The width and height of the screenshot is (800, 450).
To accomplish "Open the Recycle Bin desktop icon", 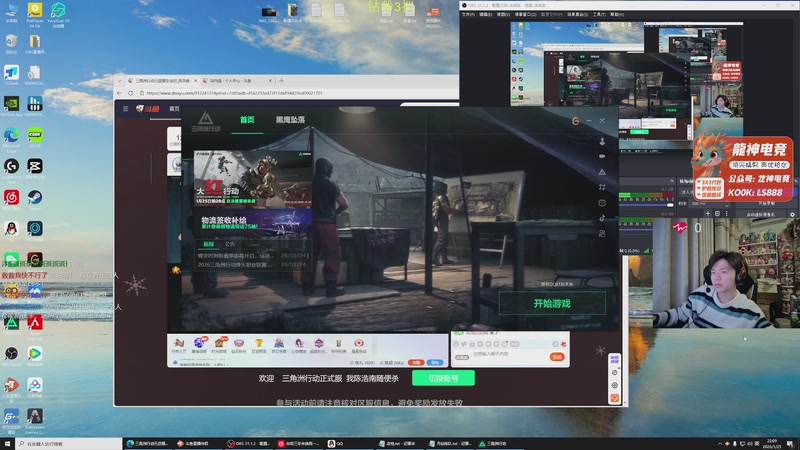I will 11,44.
